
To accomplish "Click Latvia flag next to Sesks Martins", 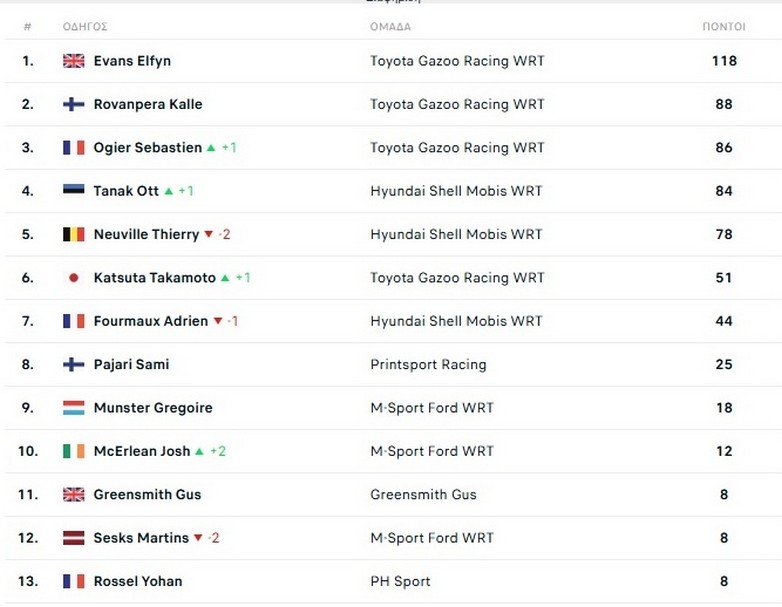I will coord(74,538).
